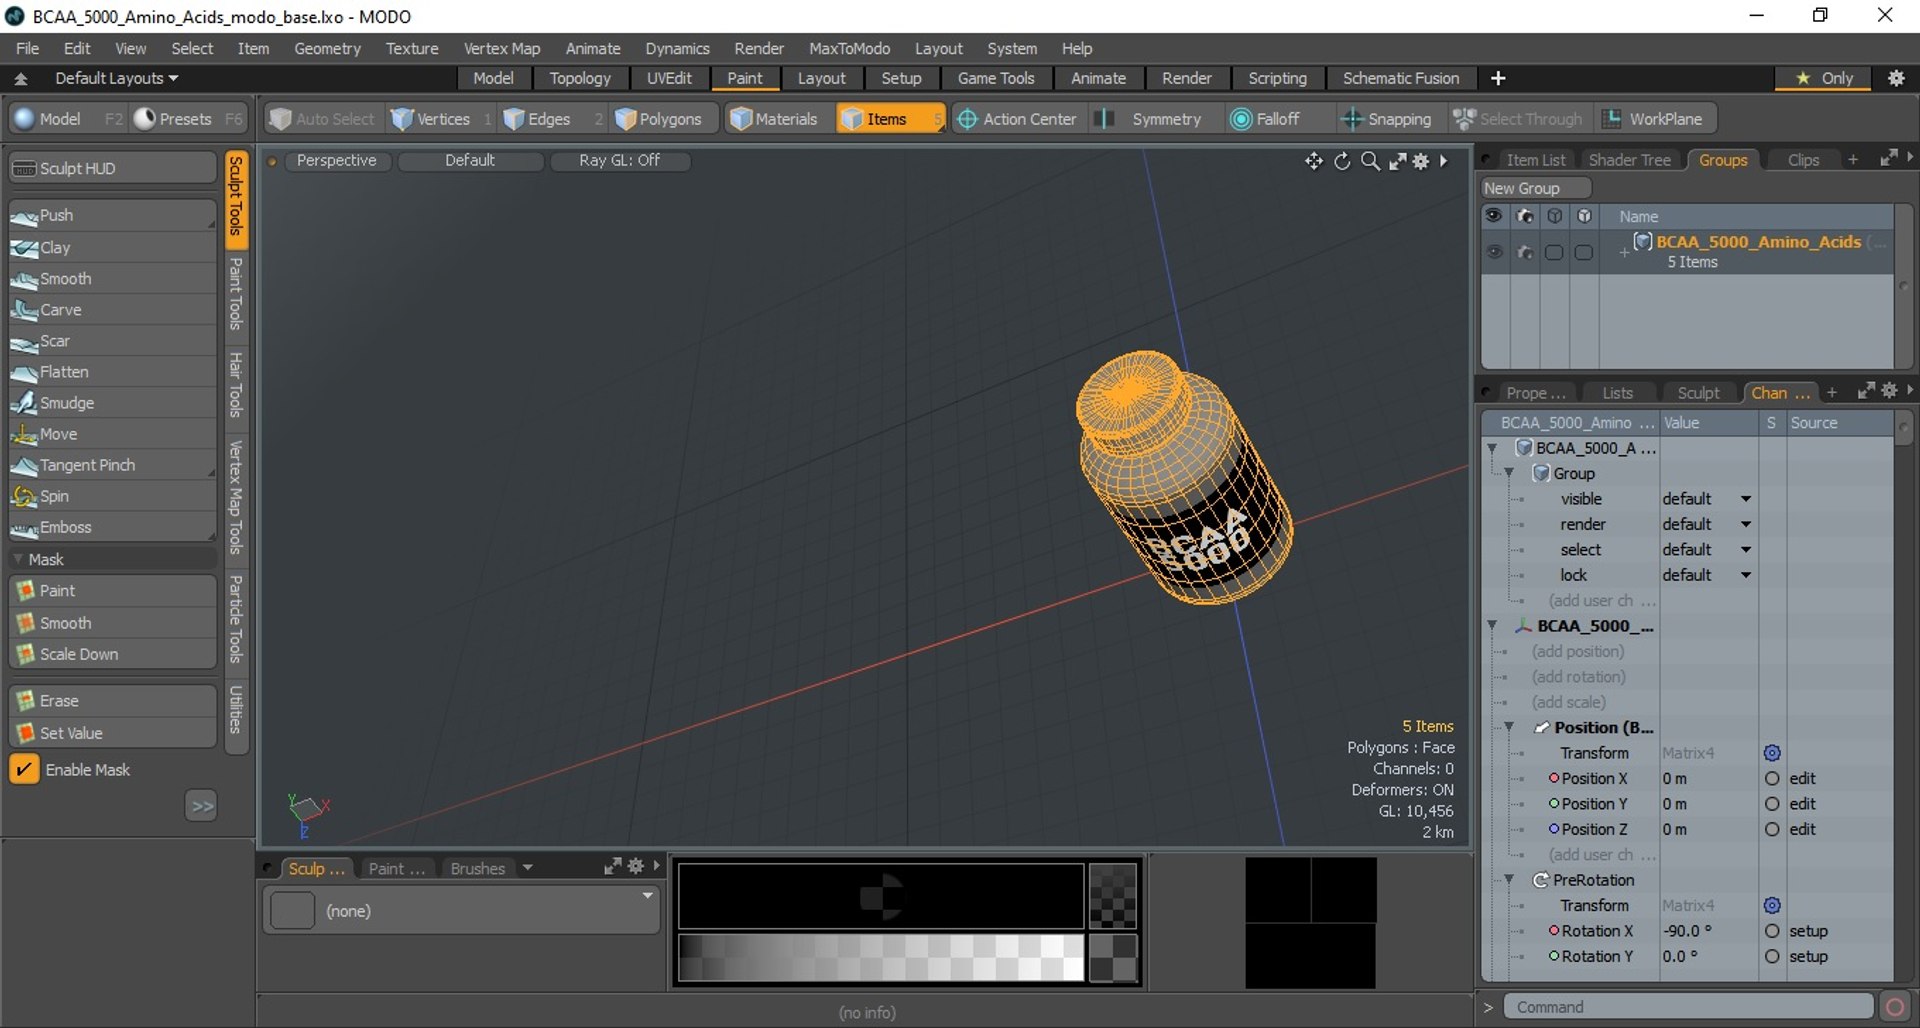This screenshot has height=1028, width=1920.
Task: Click the mask Set Value tool
Action: (x=112, y=733)
